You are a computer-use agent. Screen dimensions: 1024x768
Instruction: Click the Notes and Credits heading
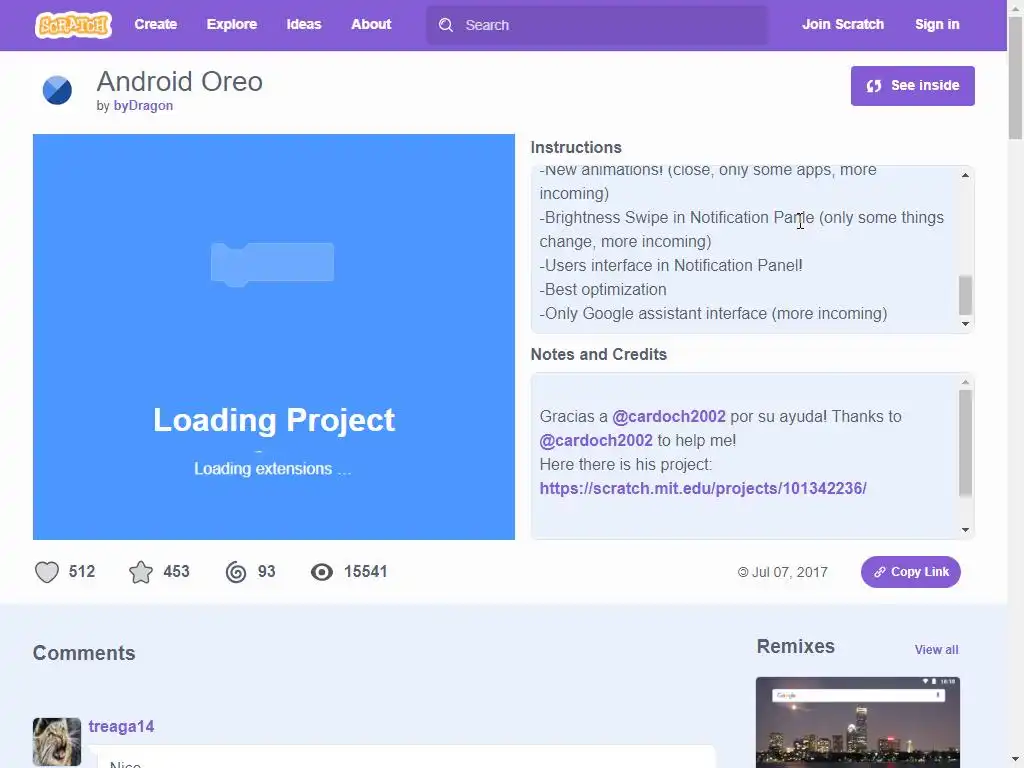[x=599, y=355]
